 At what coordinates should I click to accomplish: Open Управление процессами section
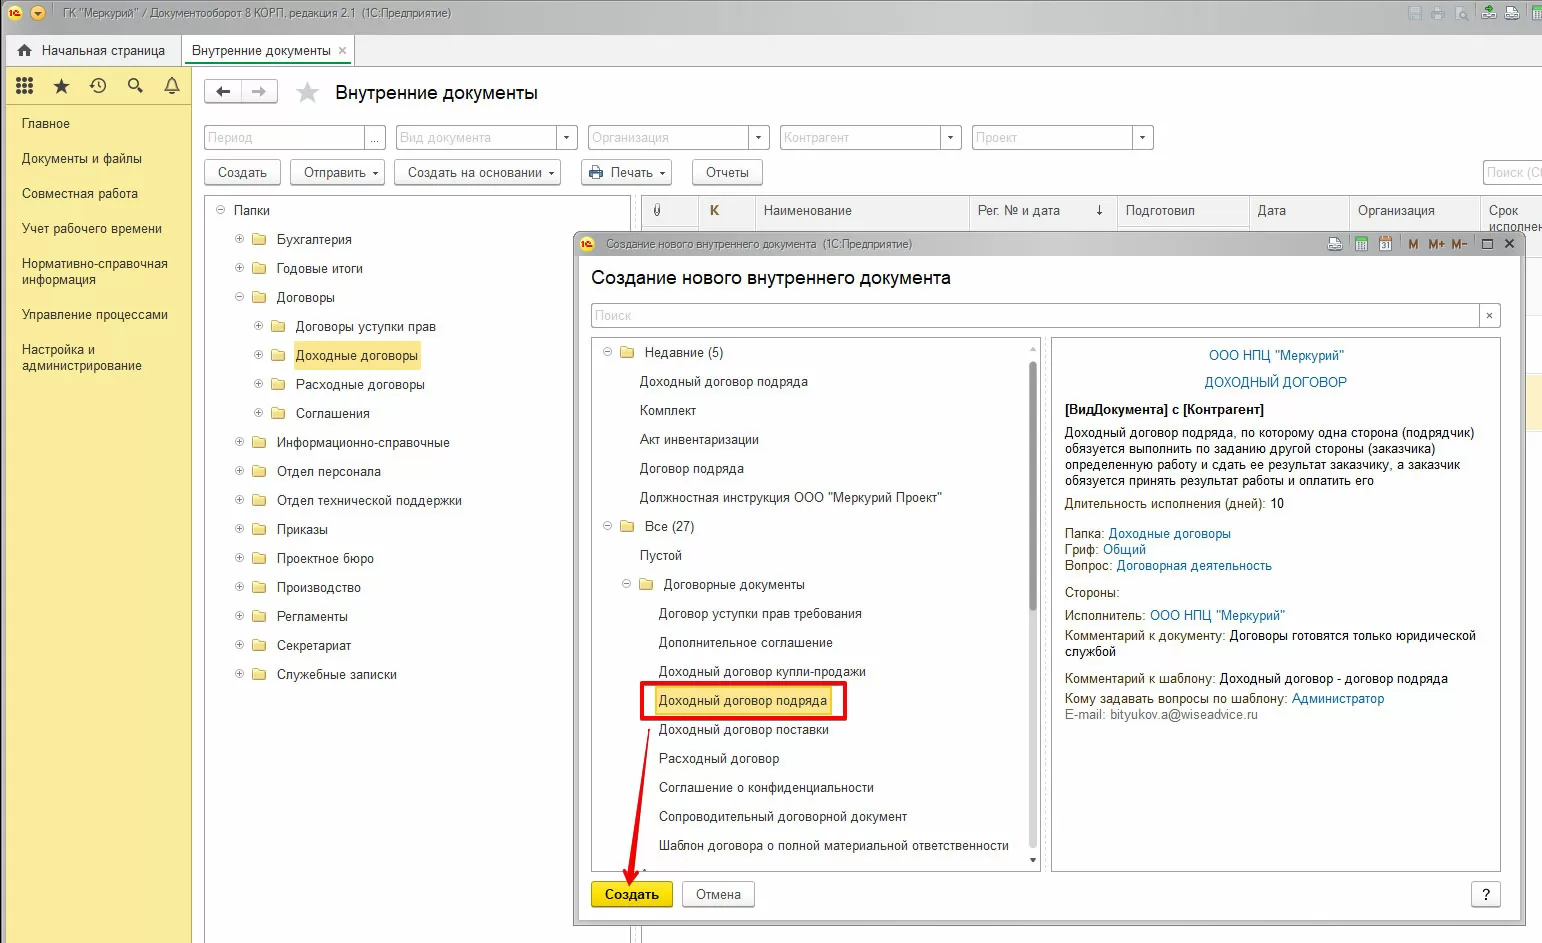tap(95, 315)
